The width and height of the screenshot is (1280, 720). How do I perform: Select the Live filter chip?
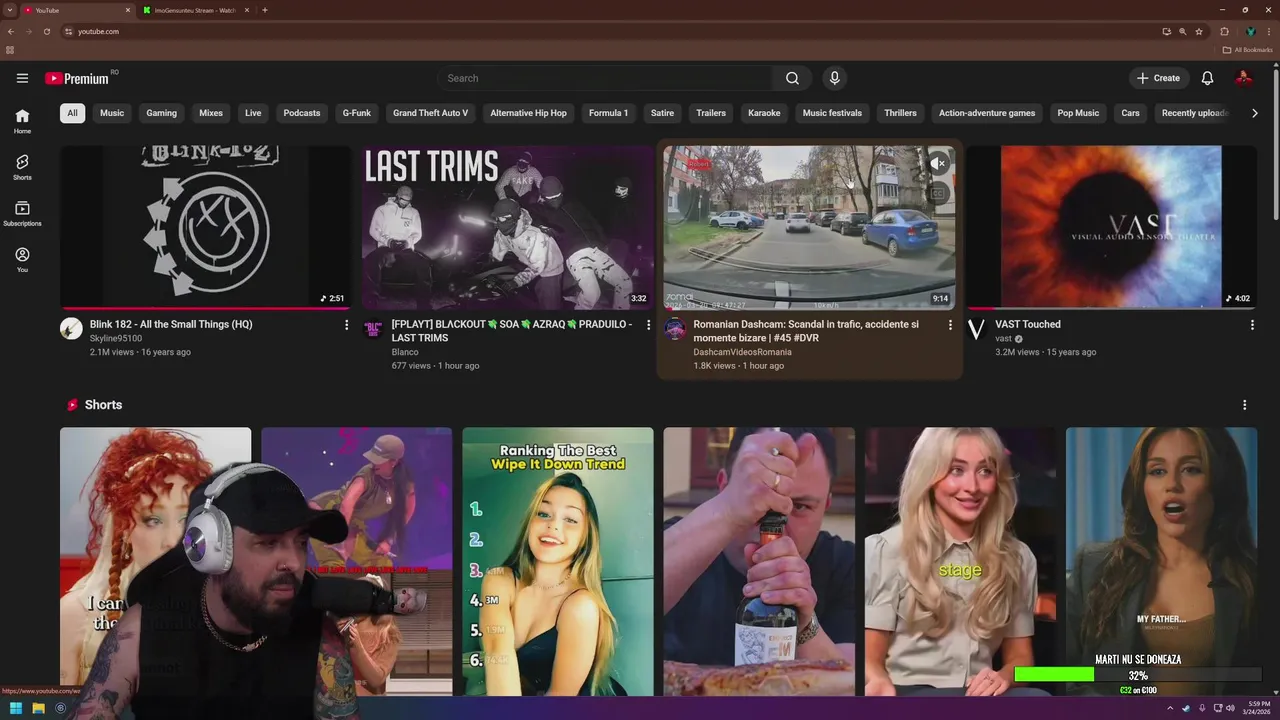[253, 113]
